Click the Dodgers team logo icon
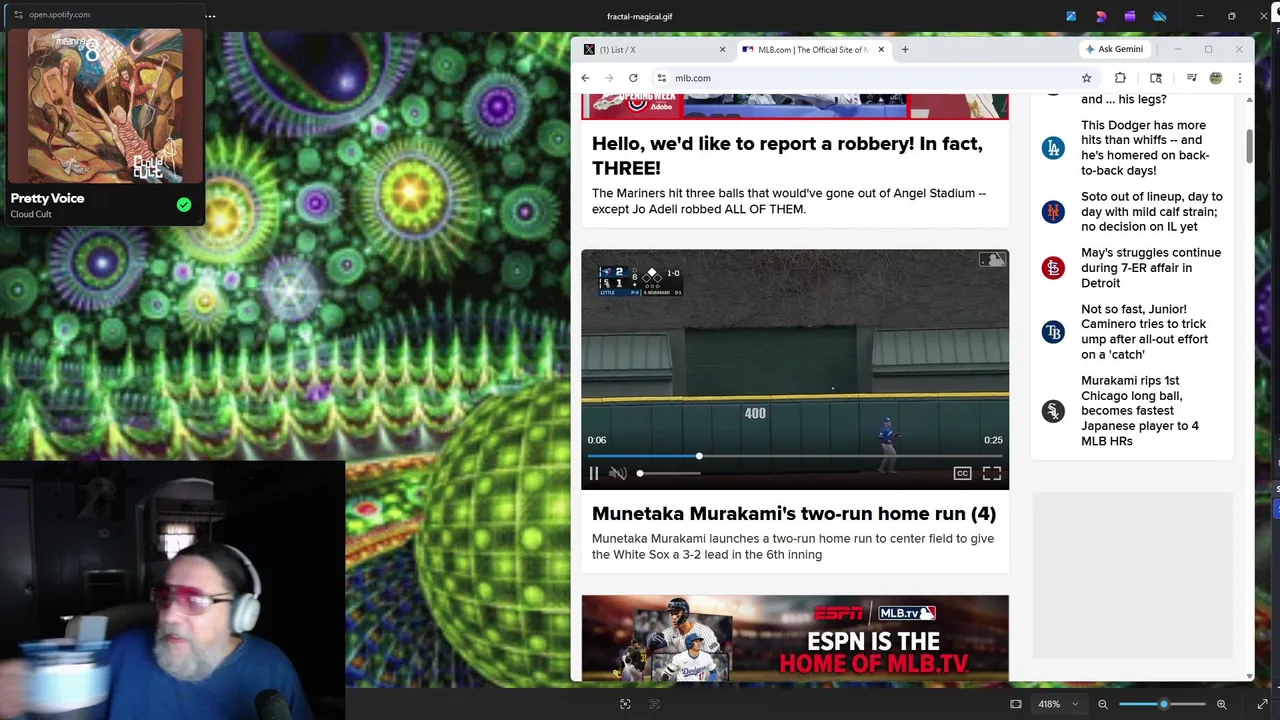This screenshot has height=720, width=1280. point(1053,148)
